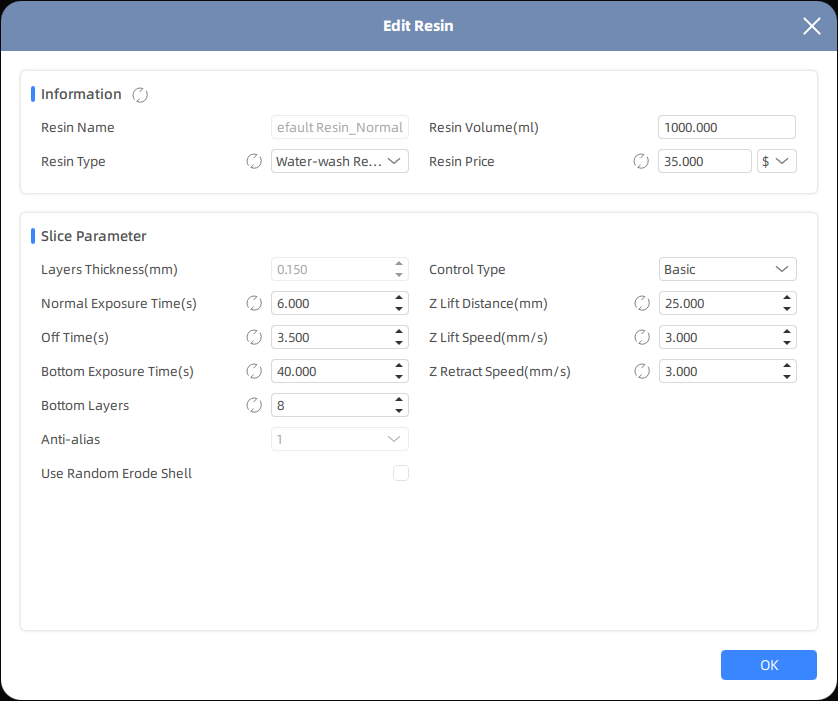Screen dimensions: 838x701
Task: Decrease Z Retract Speed value
Action: (787, 377)
